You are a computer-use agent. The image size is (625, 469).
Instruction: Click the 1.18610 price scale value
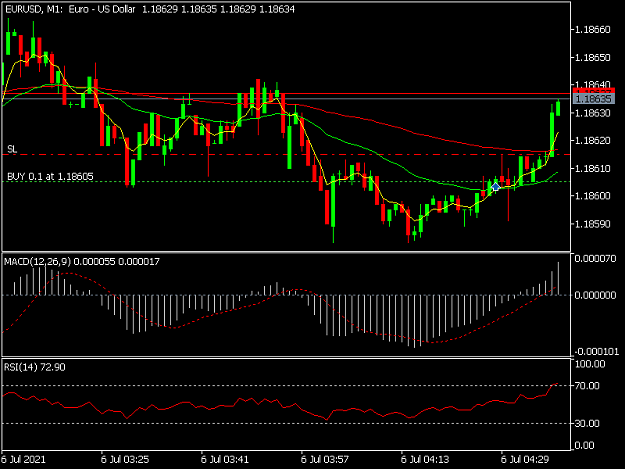[x=593, y=169]
